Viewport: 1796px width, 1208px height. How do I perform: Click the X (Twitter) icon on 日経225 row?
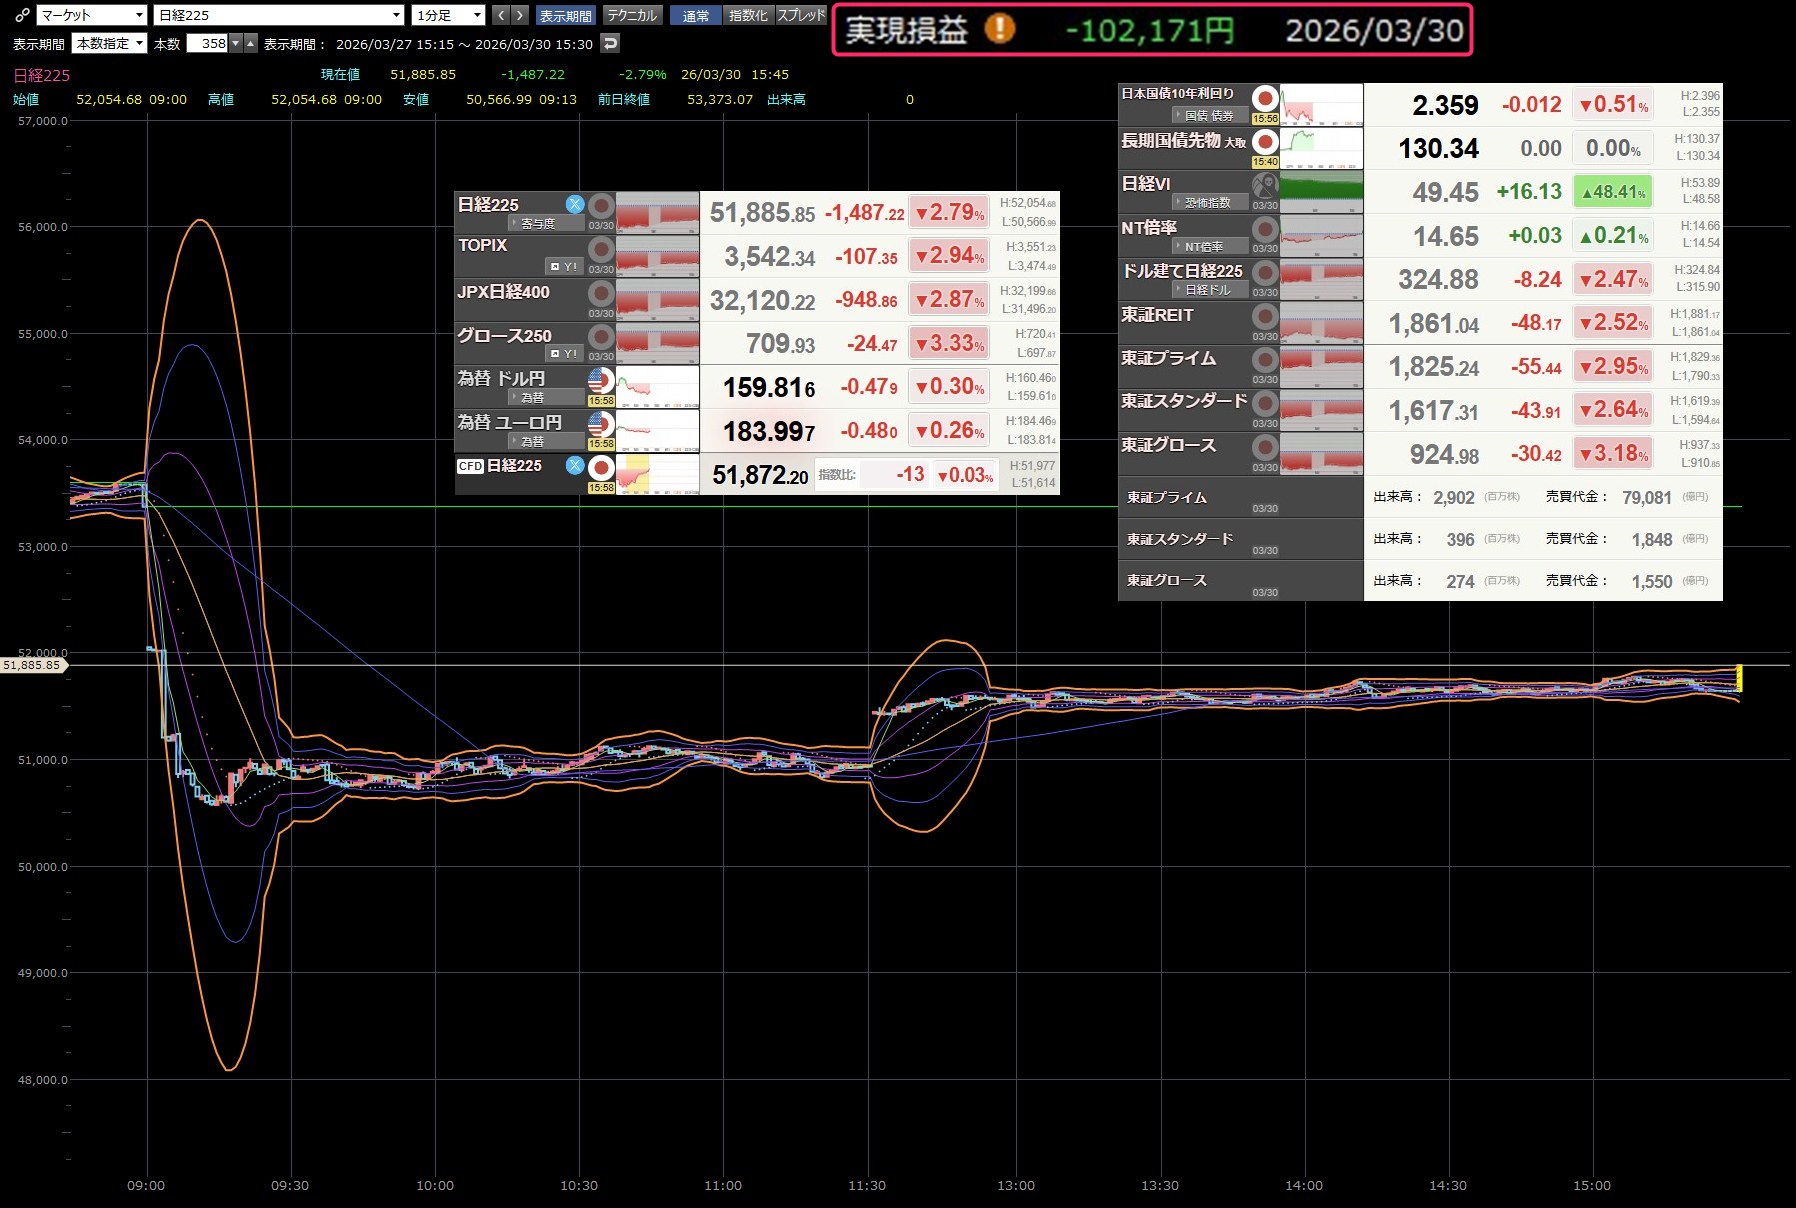point(575,204)
